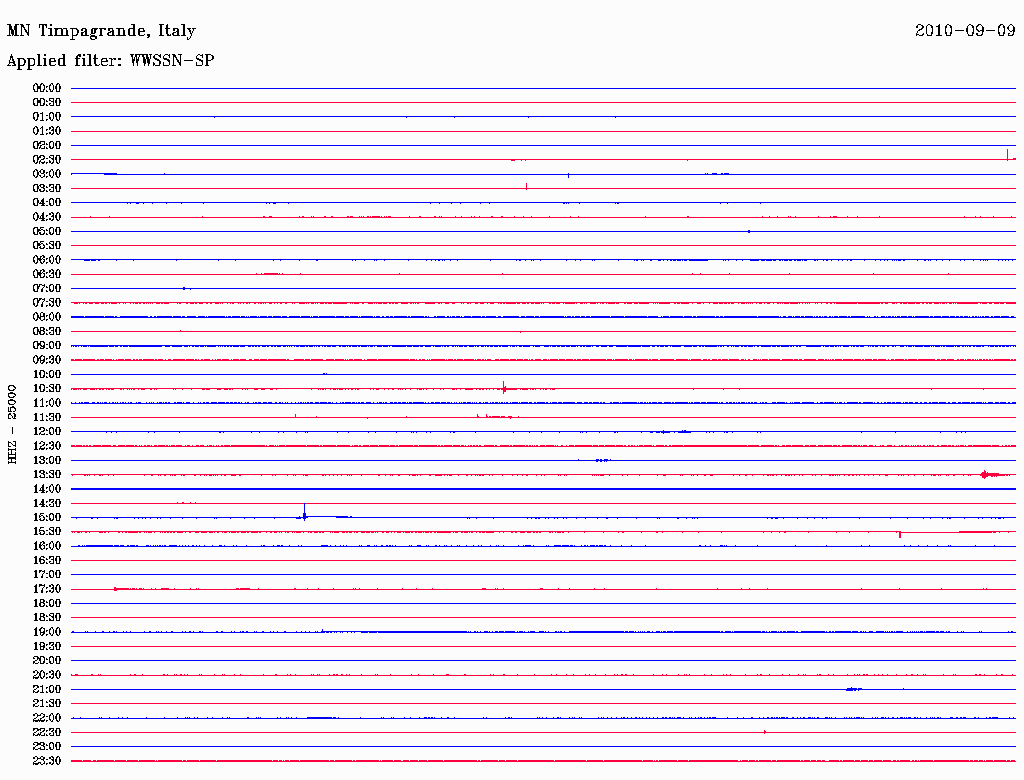Screen dimensions: 1024x780
Task: Select the 01:00 time label
Action: (47, 116)
